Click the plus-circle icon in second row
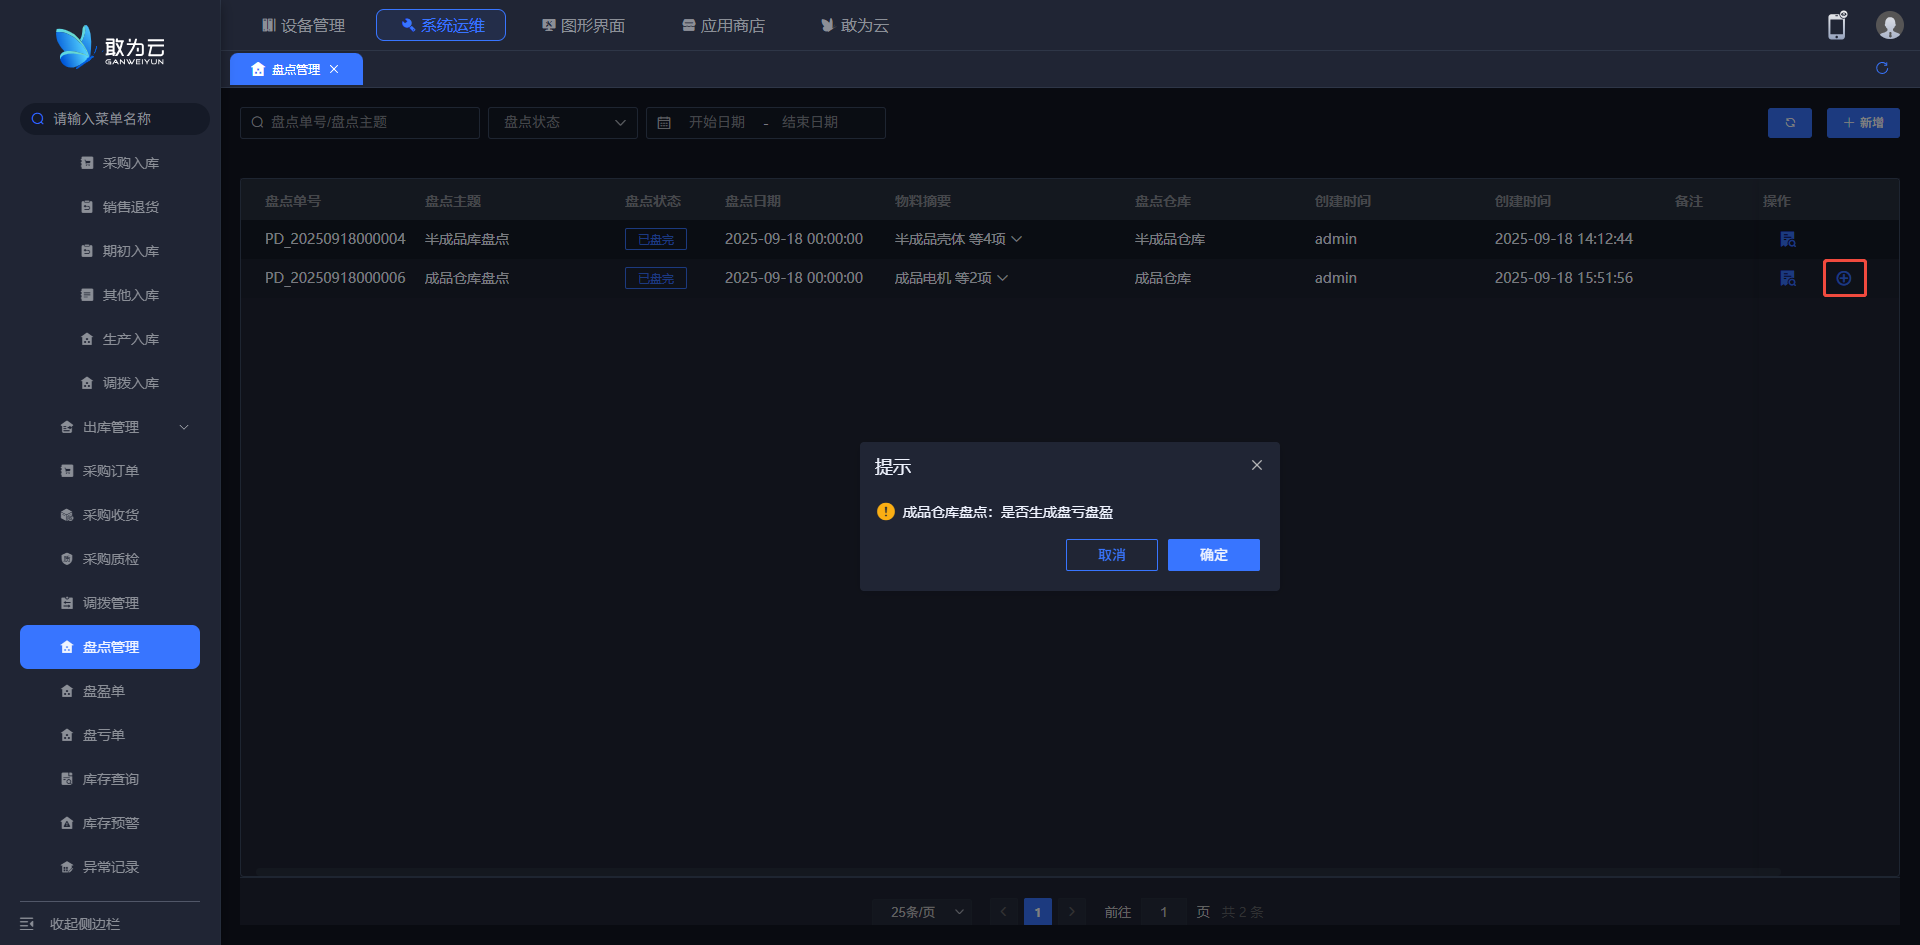1920x945 pixels. click(x=1844, y=278)
